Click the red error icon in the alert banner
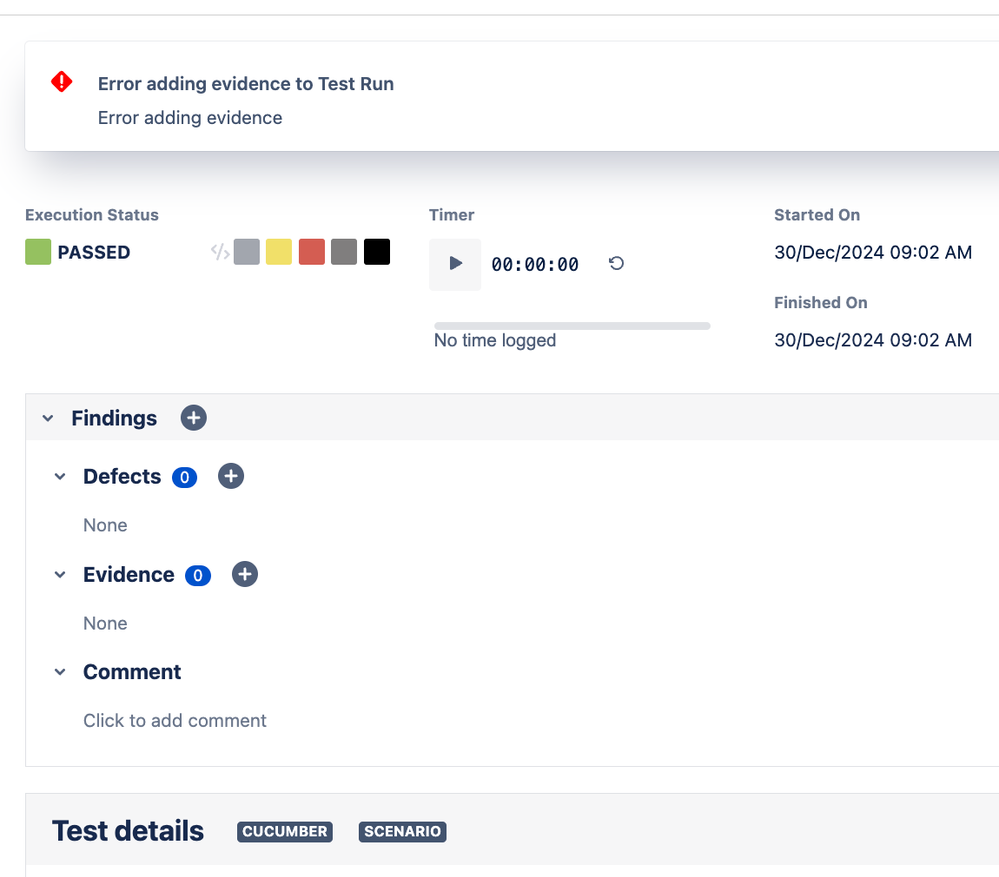The image size is (999, 877). 61,82
